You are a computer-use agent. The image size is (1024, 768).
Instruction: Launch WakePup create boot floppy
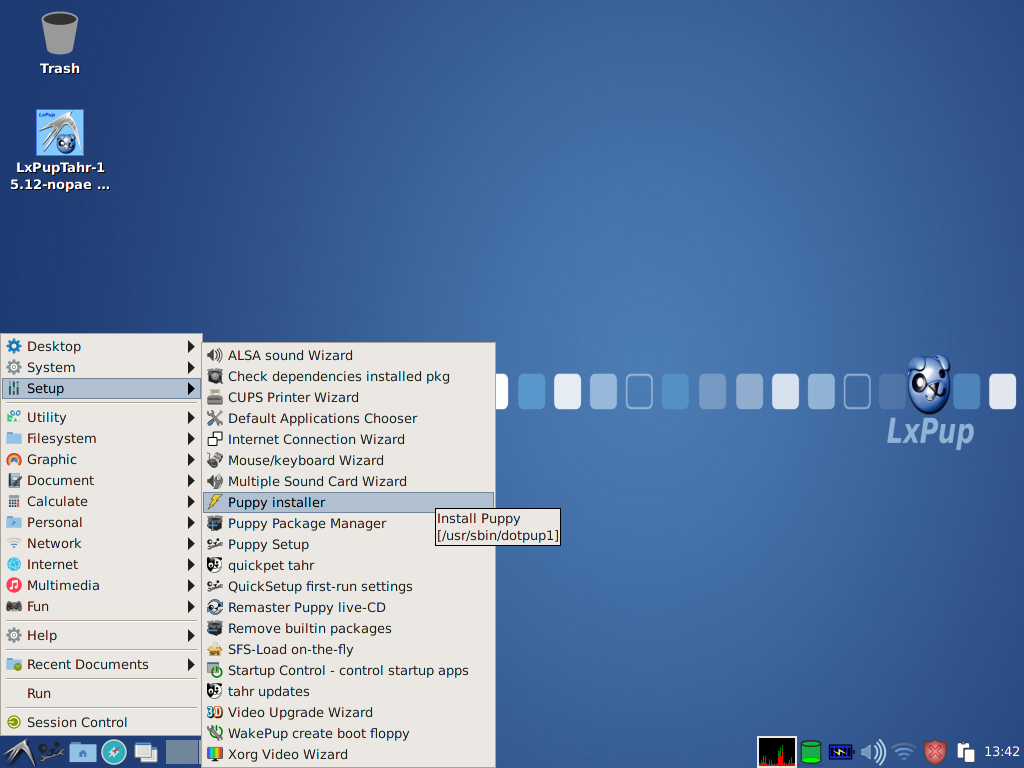[349, 733]
